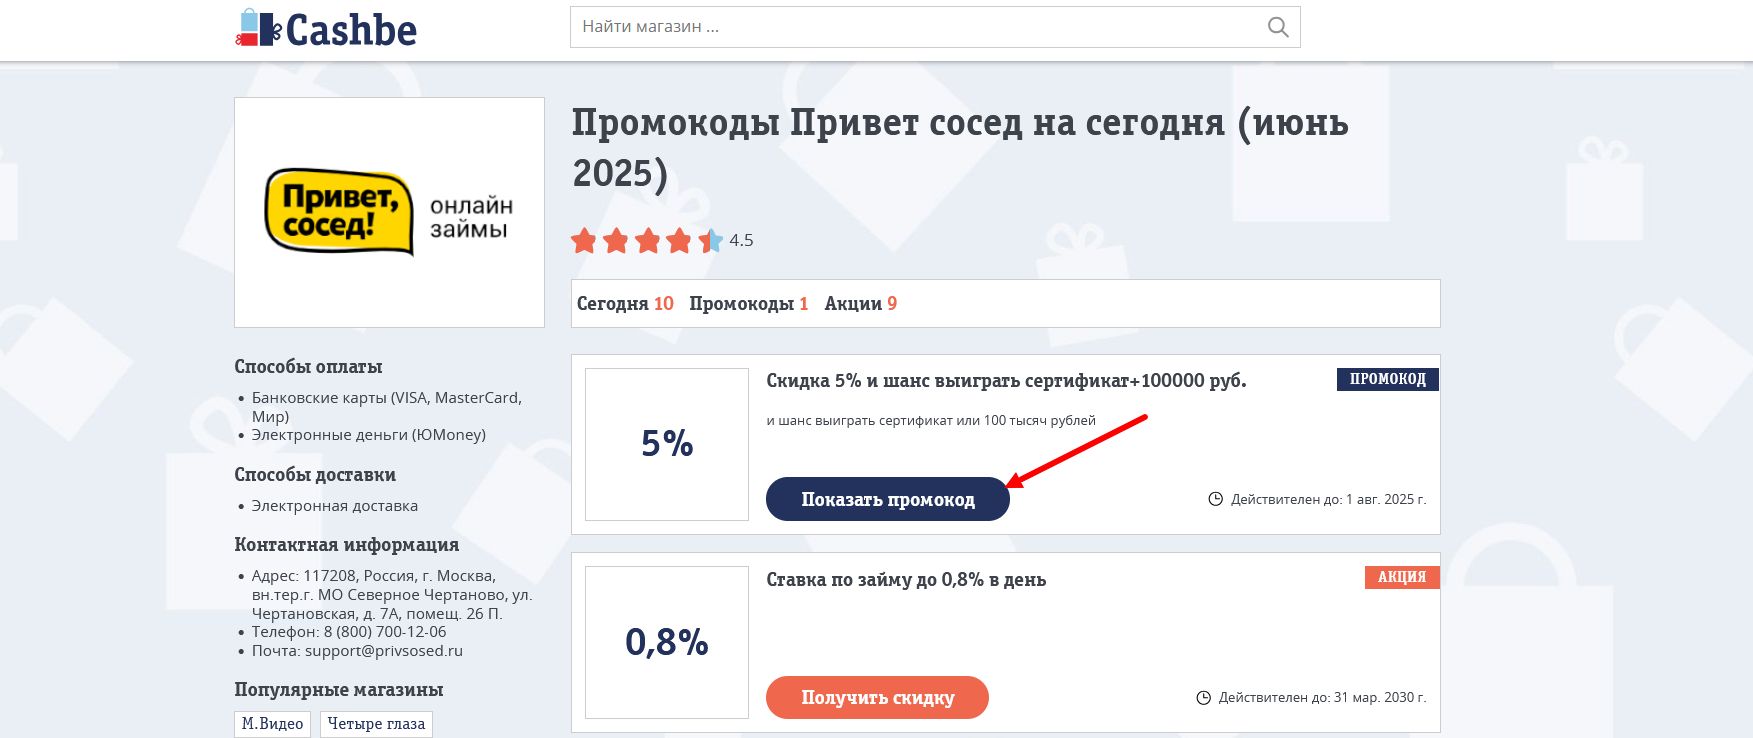
Task: Click clock icon next to 31 мар. 2030 date
Action: 1203,698
